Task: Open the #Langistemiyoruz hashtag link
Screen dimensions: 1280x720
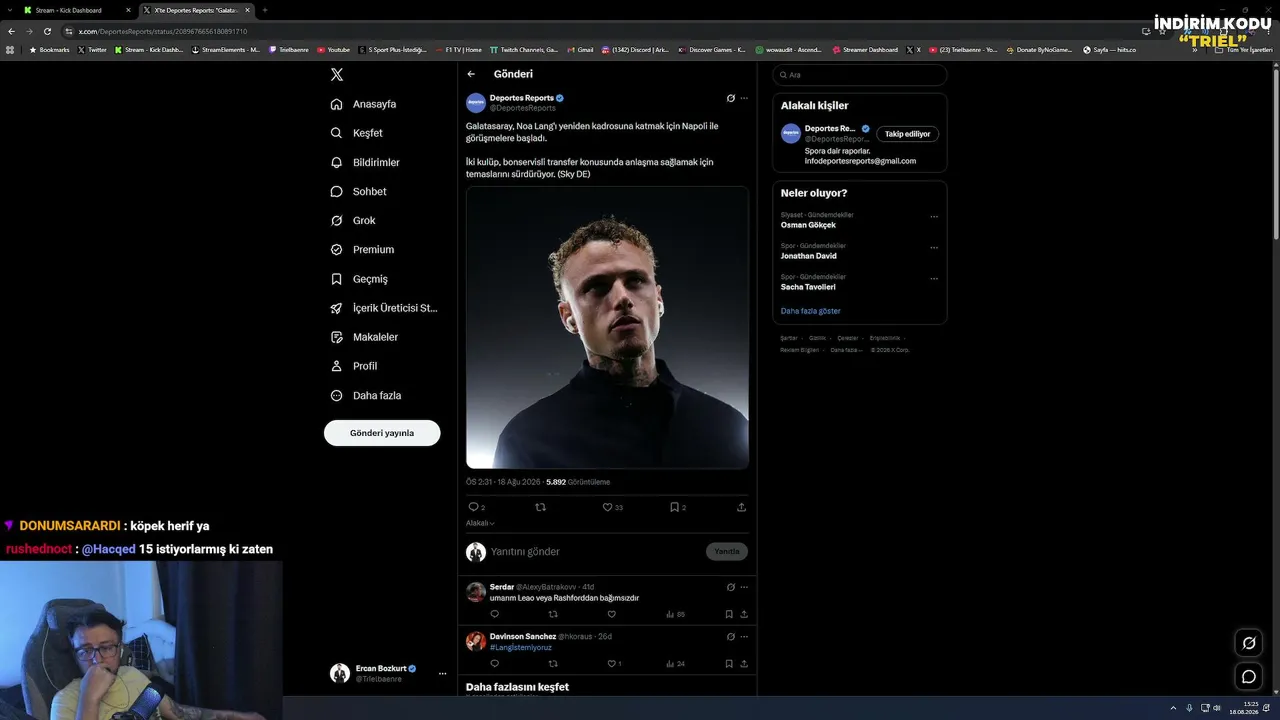Action: (521, 648)
